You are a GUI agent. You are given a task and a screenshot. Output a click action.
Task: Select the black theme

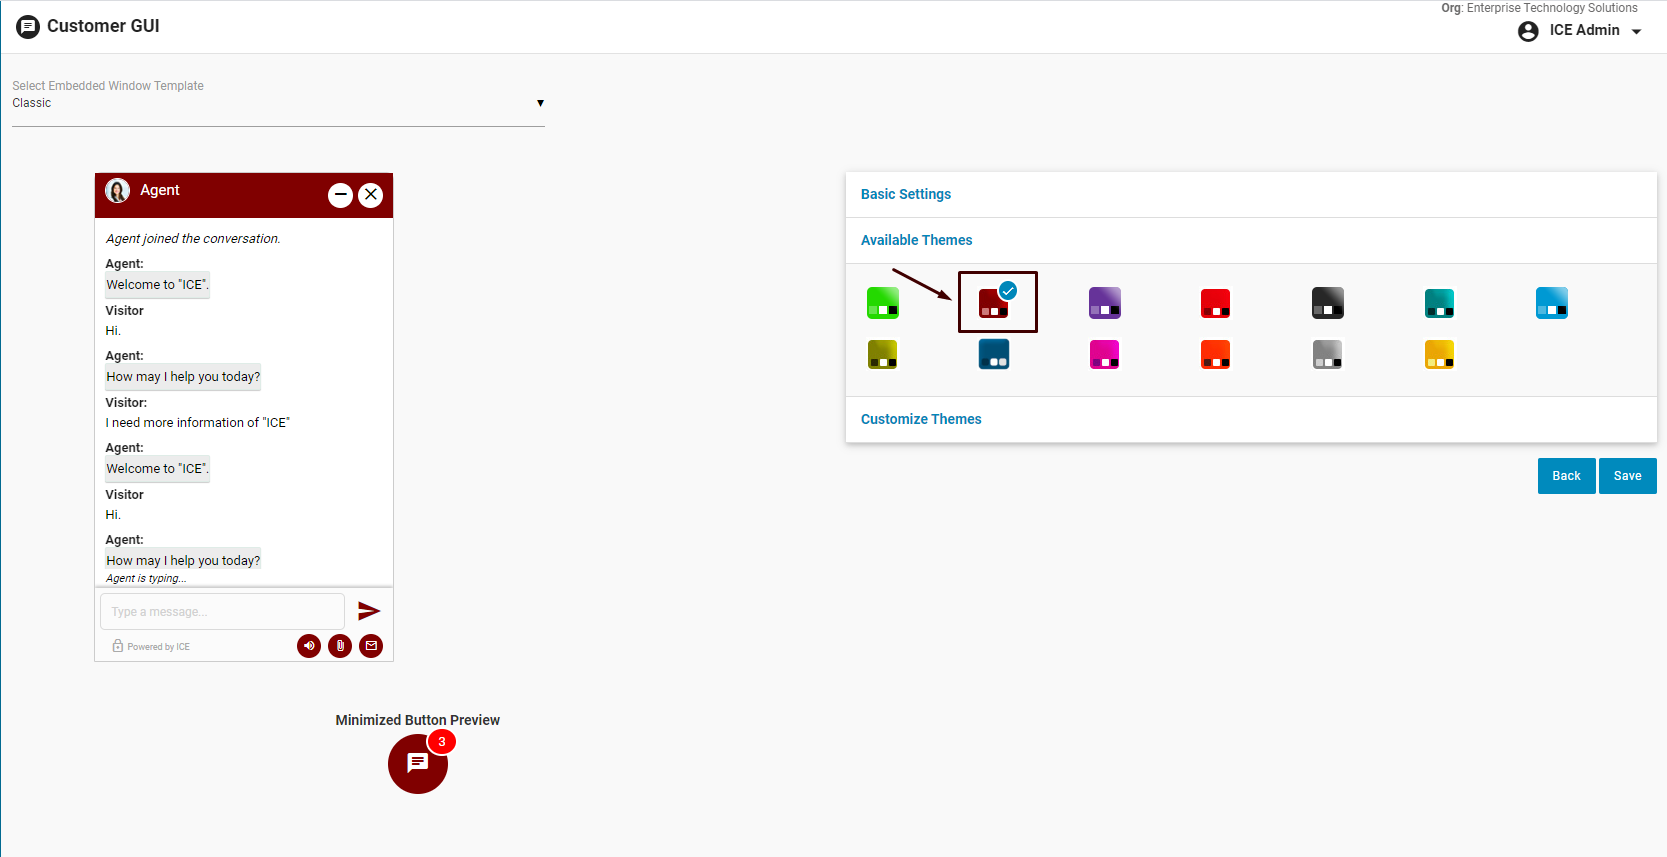pos(1328,303)
